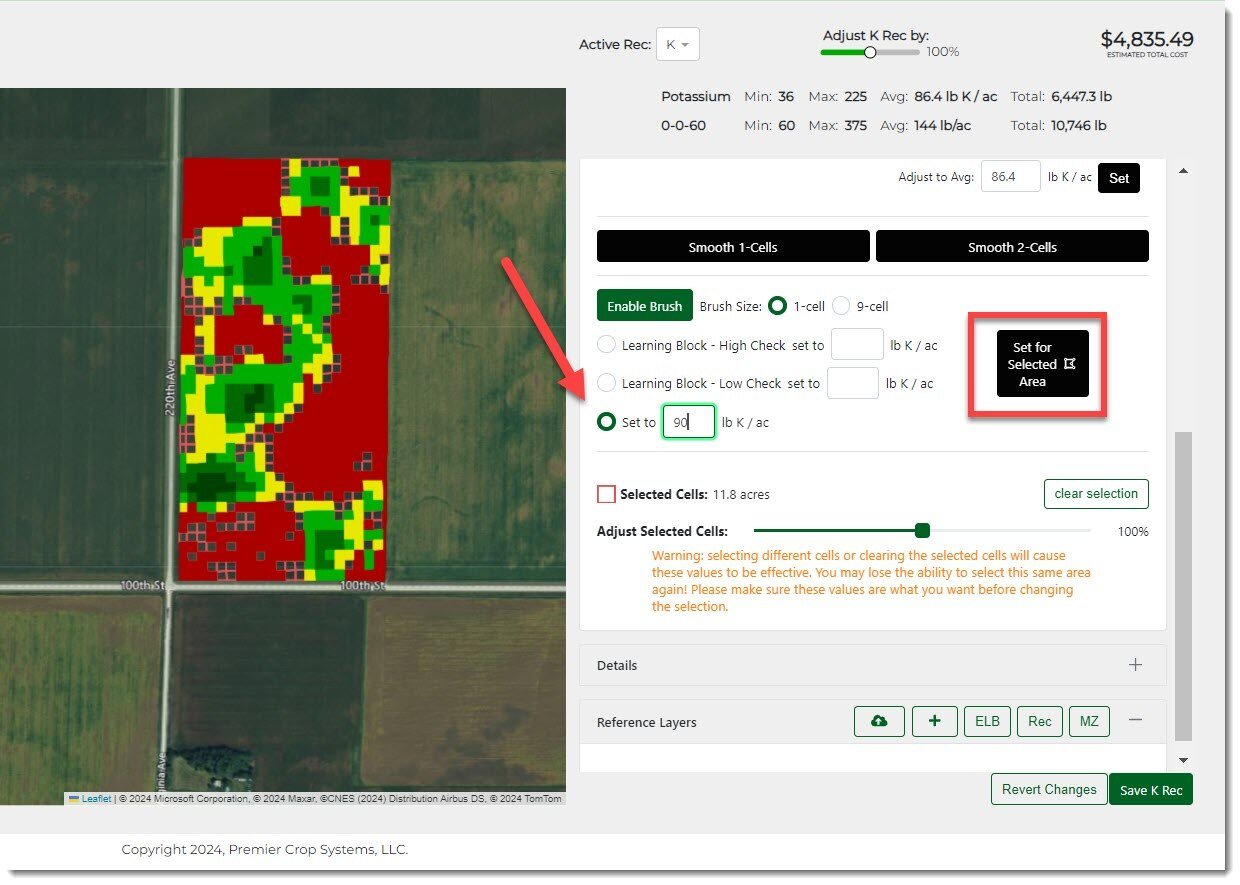Open the Active Rec dropdown
The image size is (1240, 885).
(677, 45)
